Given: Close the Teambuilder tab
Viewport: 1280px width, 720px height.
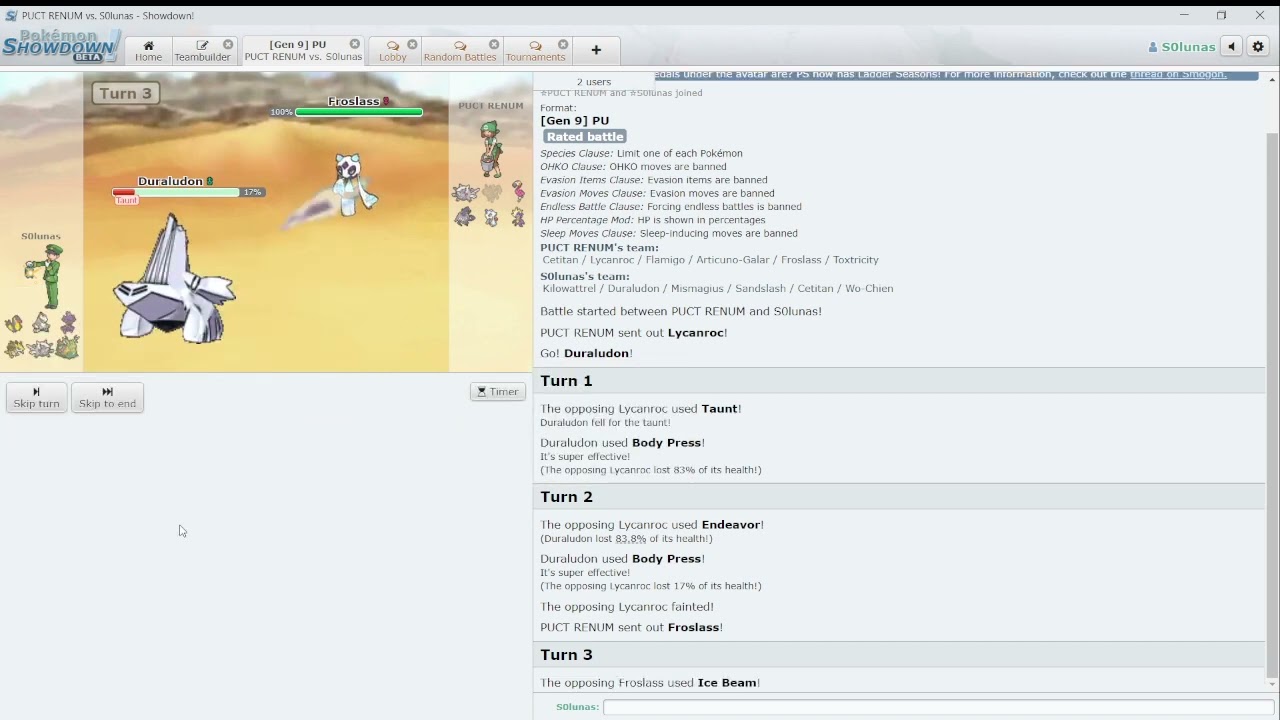Looking at the screenshot, I should point(228,45).
